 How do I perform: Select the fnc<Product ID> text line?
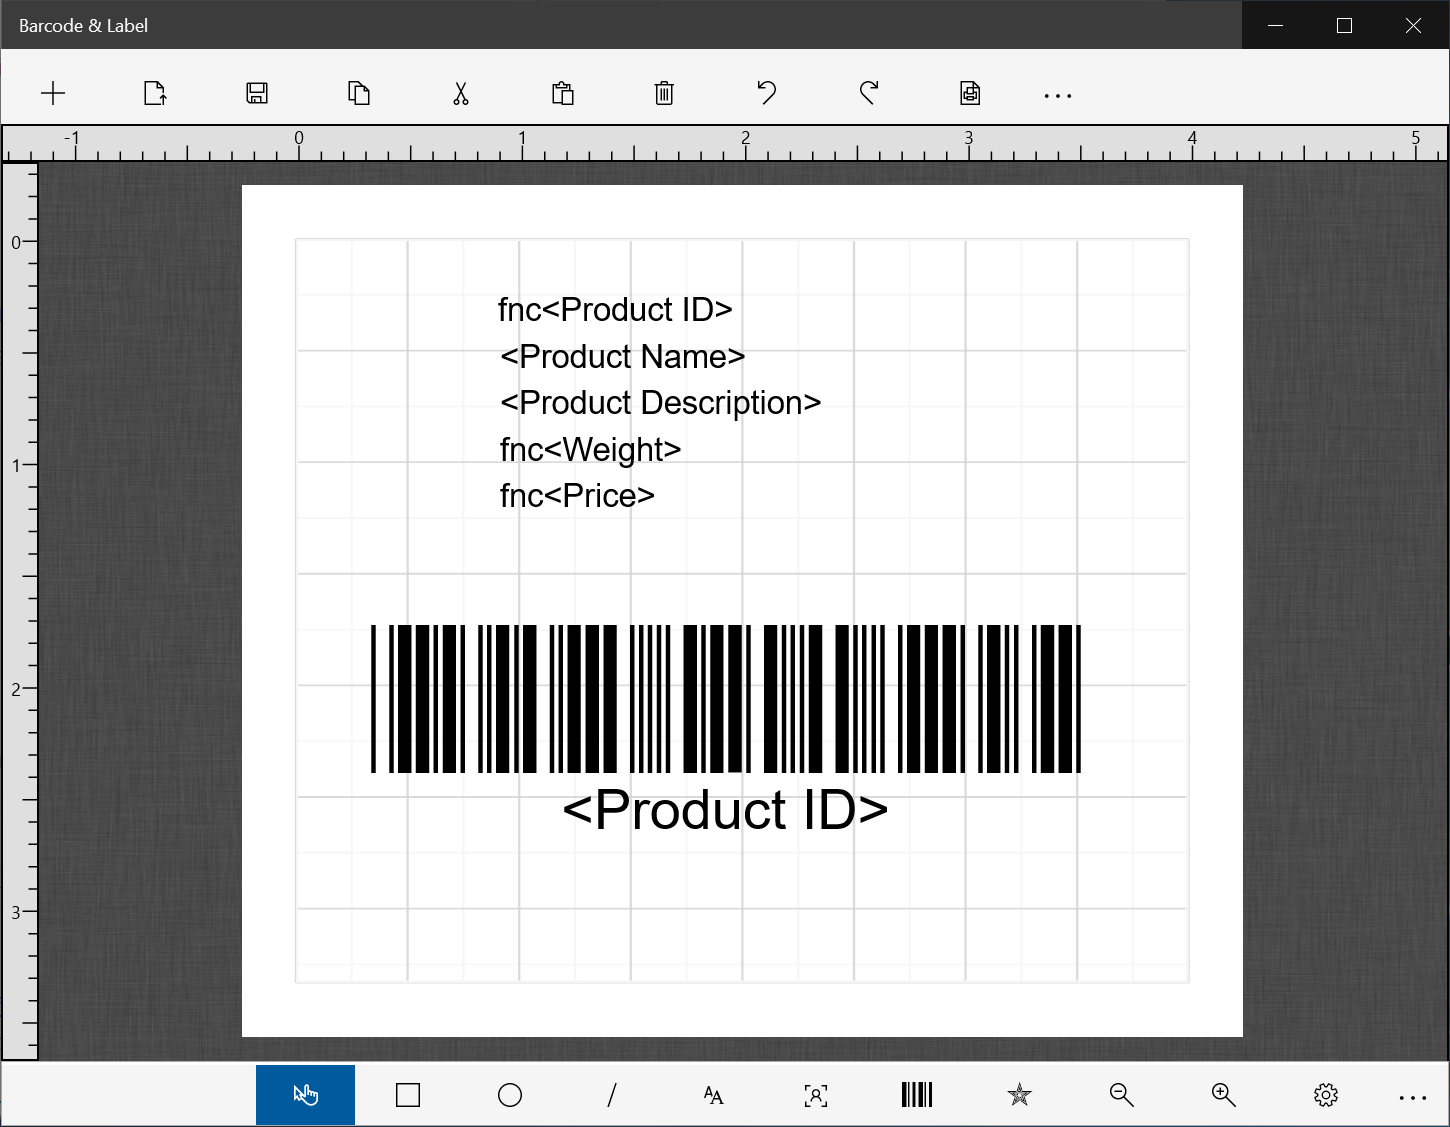615,310
